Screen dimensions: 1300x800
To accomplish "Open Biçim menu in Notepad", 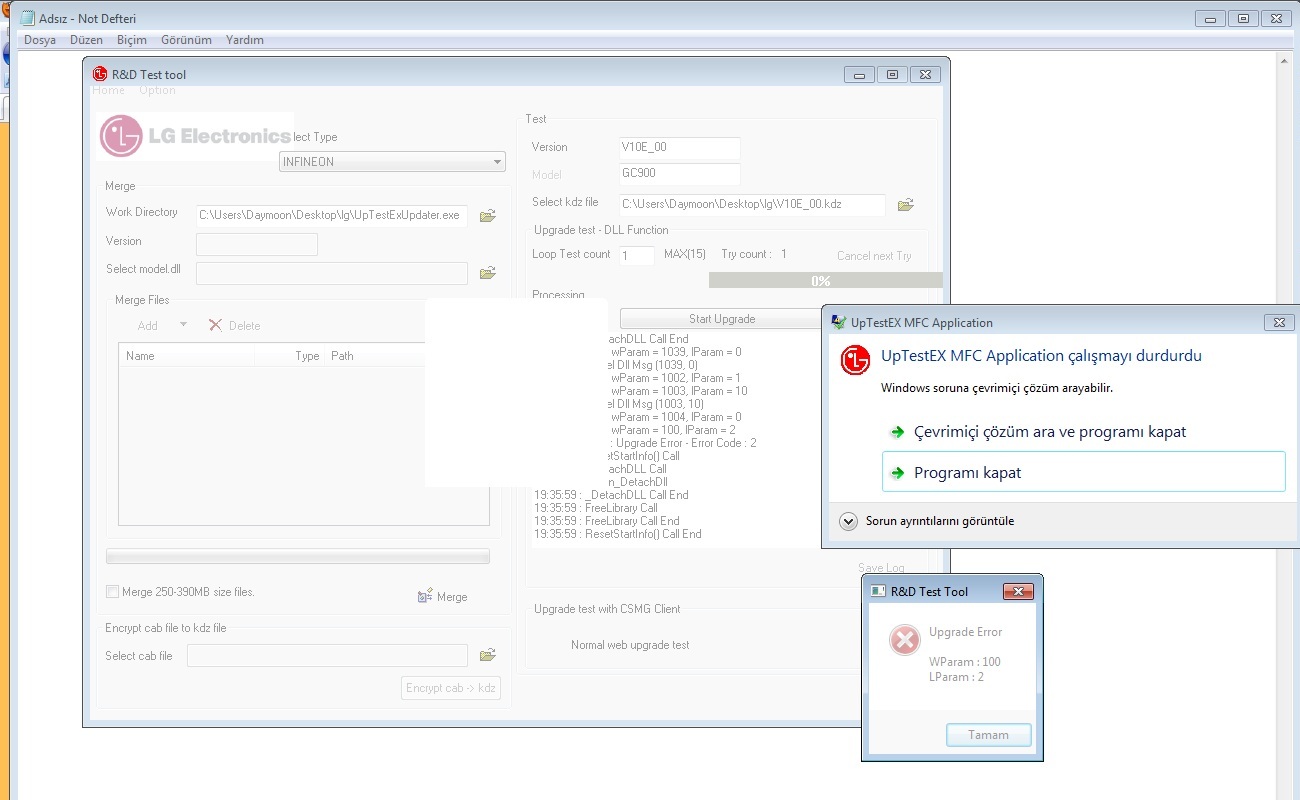I will click(131, 40).
